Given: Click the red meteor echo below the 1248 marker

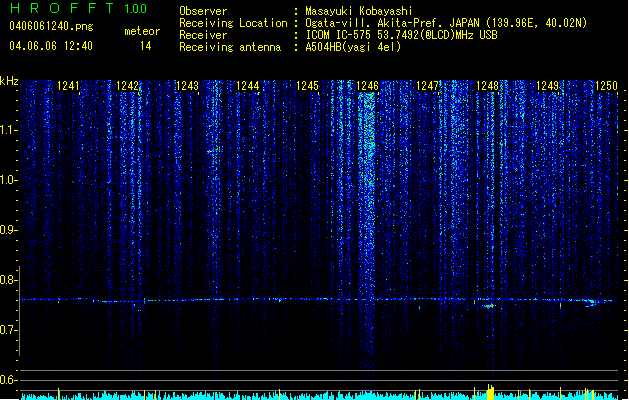Looking at the screenshot, I should [489, 307].
